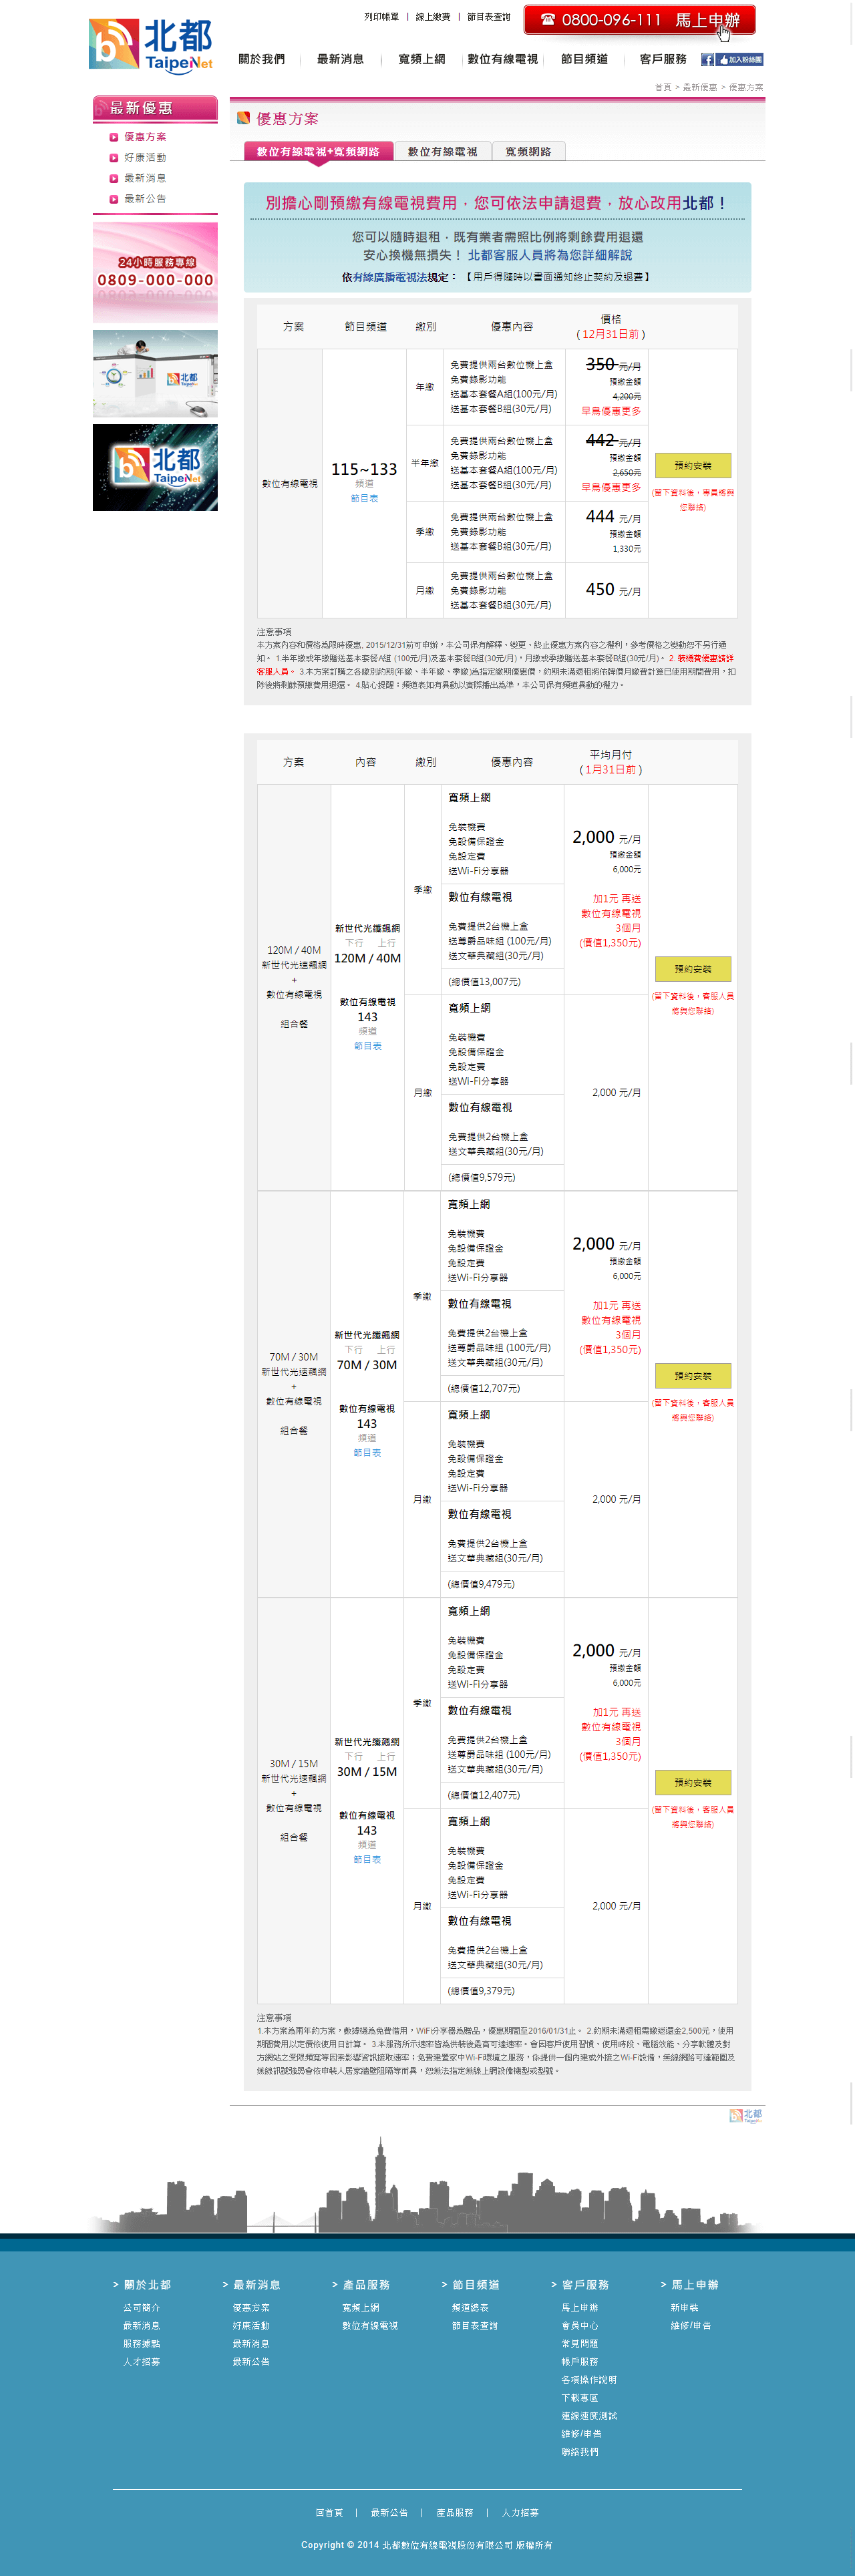Screen dimensions: 855x2576
Task: Open the 節目表 link under 115~133 頻道
Action: coord(364,498)
